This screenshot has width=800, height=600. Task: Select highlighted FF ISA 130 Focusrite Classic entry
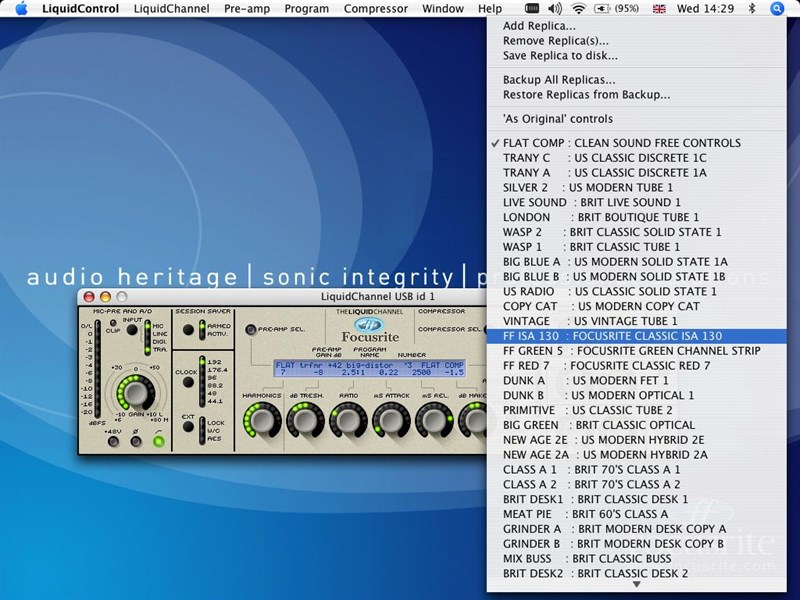click(636, 336)
